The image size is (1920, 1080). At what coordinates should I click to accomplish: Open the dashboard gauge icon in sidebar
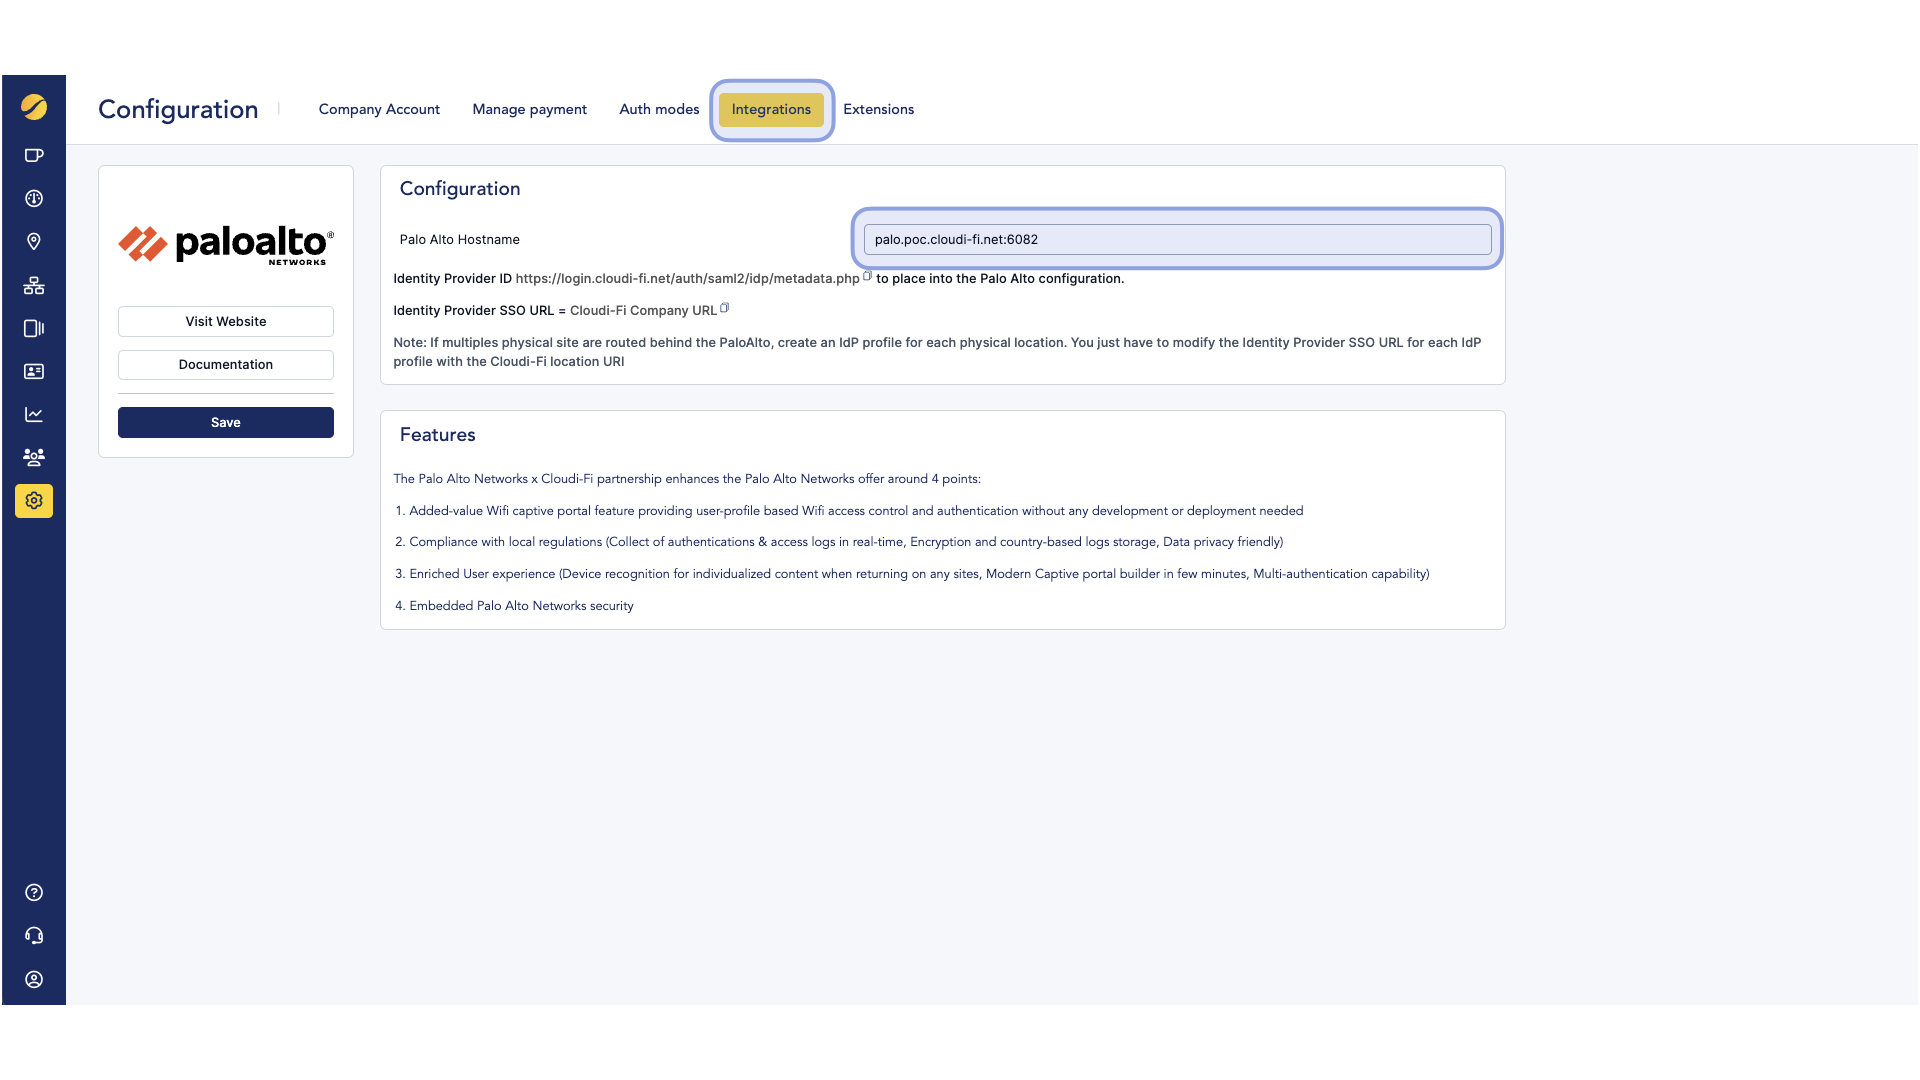34,198
